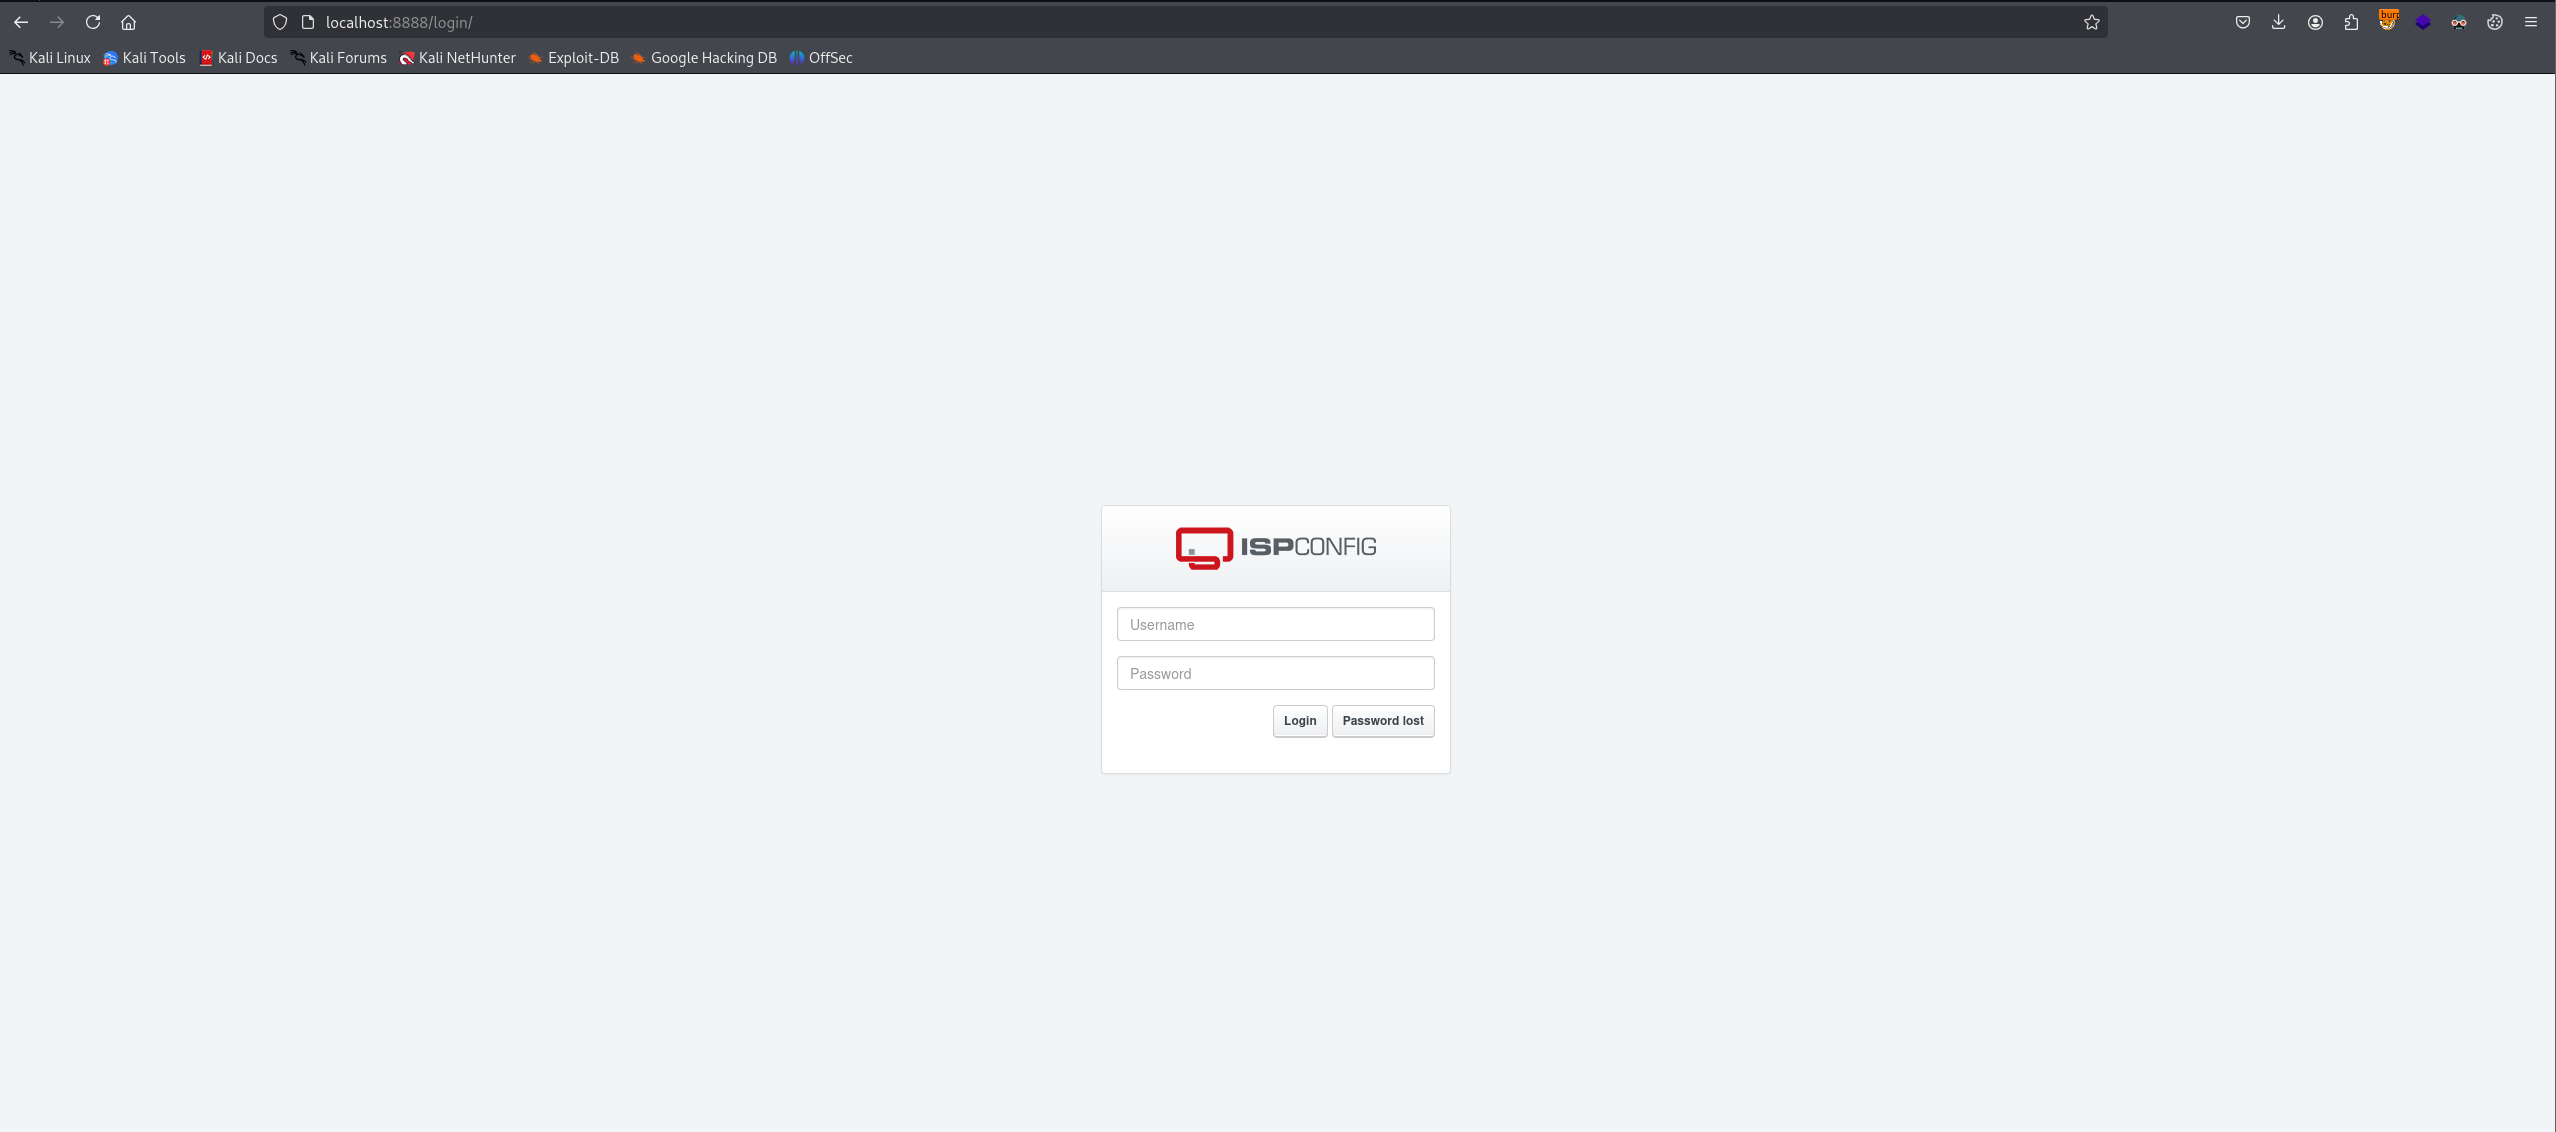Open the Google Hacking DB bookmark
Viewport: 2556px width, 1132px height.
(704, 58)
